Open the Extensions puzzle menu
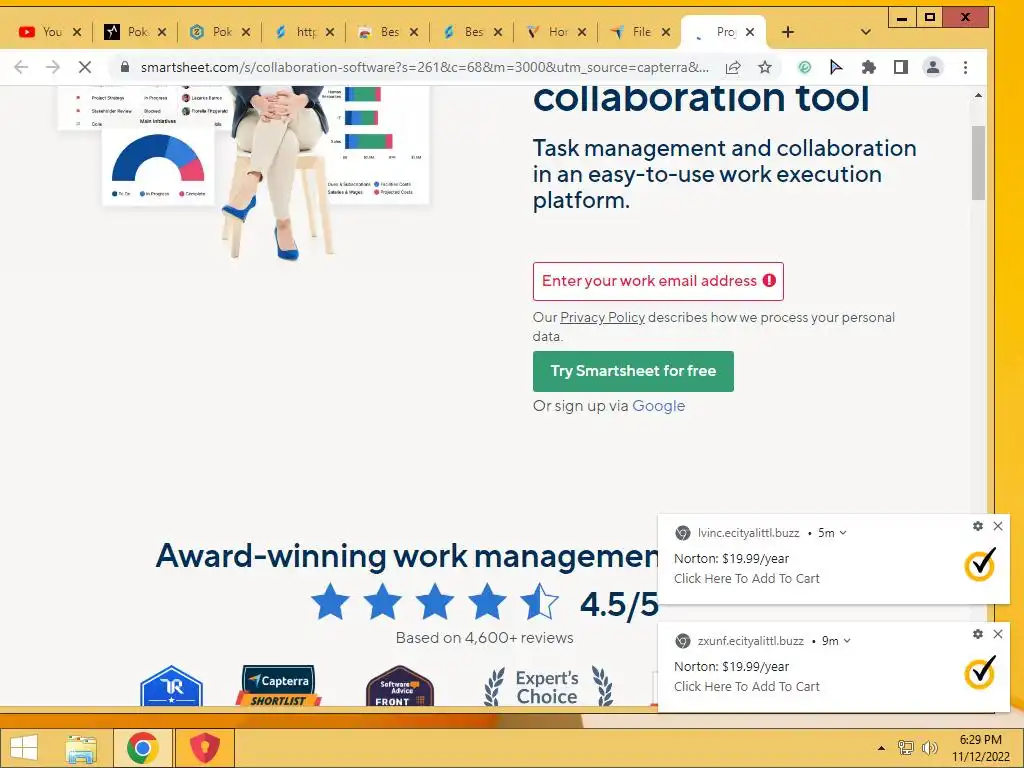This screenshot has width=1024, height=768. [x=869, y=67]
